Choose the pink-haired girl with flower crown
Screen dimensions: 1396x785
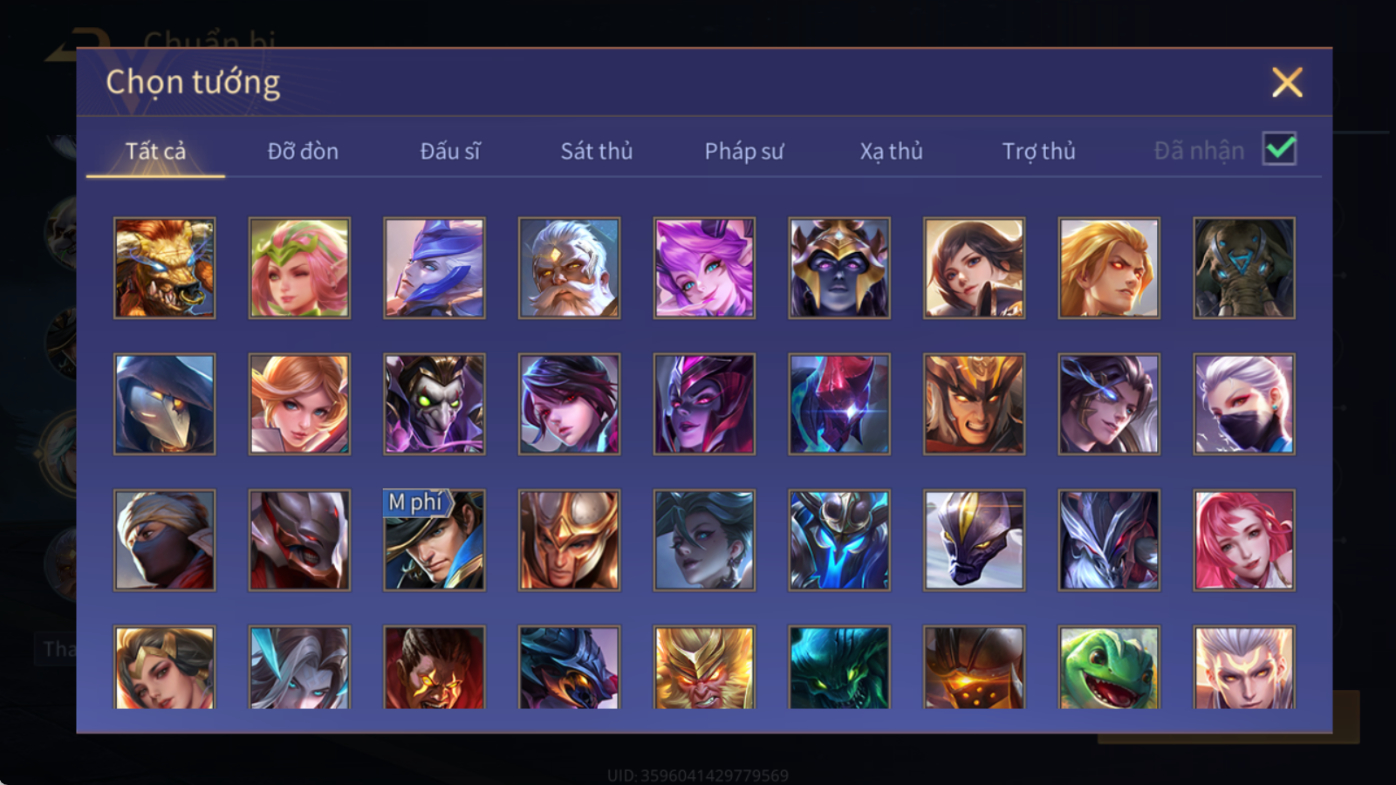pyautogui.click(x=299, y=268)
